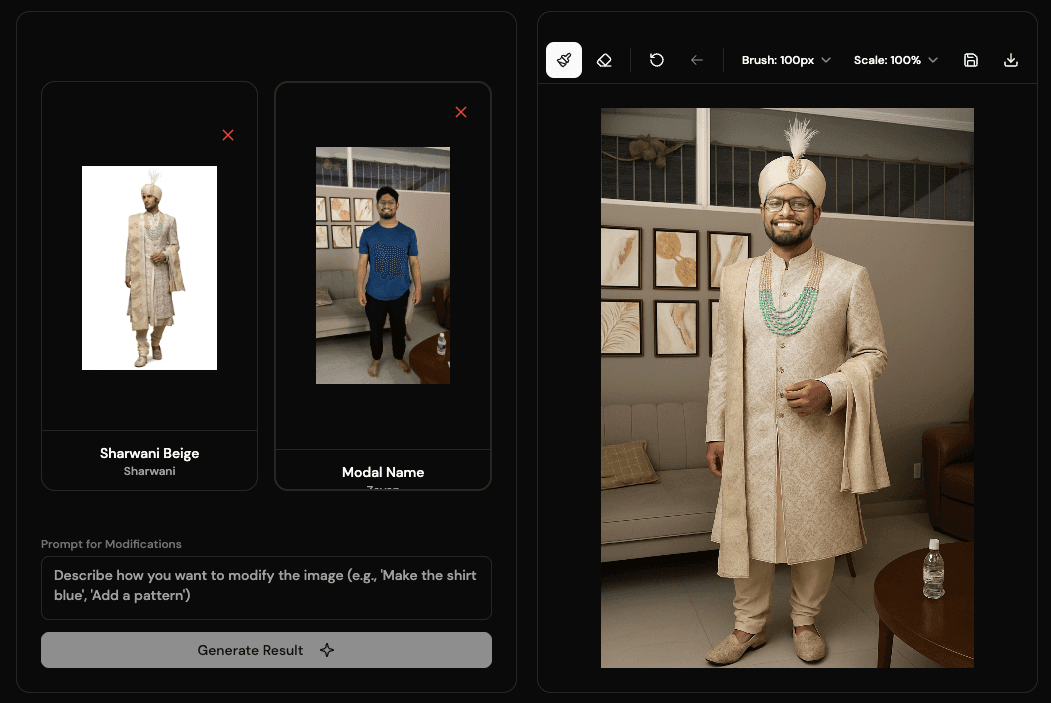Select the Sharwani Beige garment thumbnail
The image size is (1051, 703).
pos(149,268)
